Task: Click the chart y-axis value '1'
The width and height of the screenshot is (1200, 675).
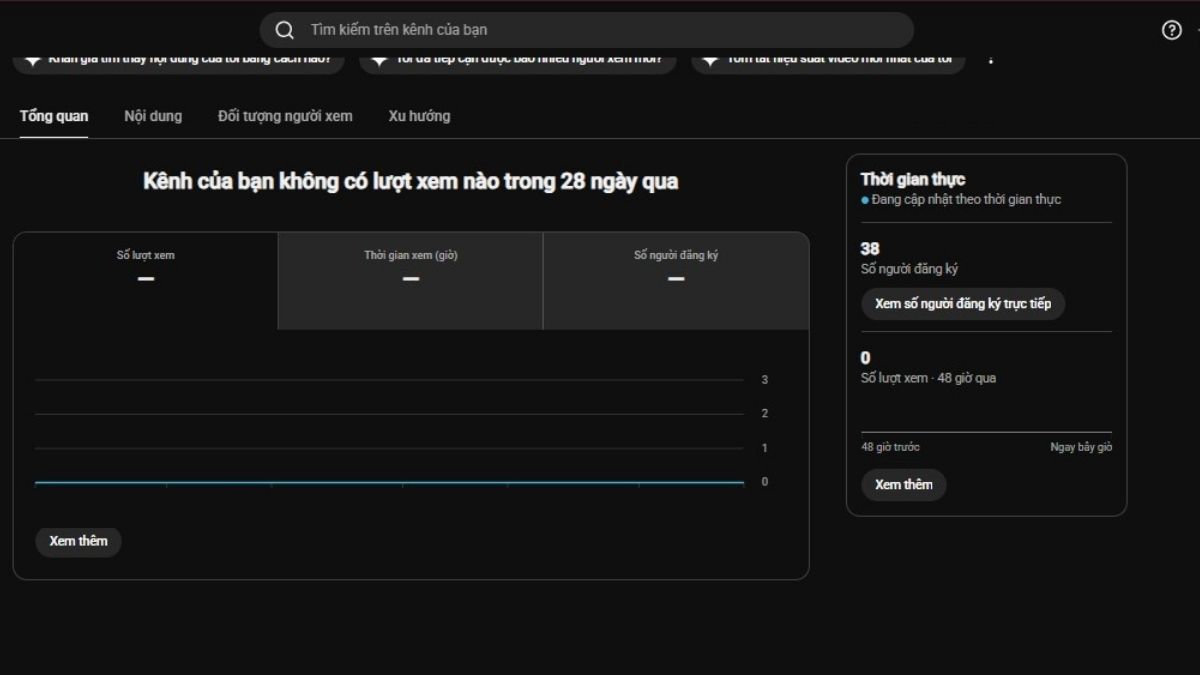Action: (x=765, y=448)
